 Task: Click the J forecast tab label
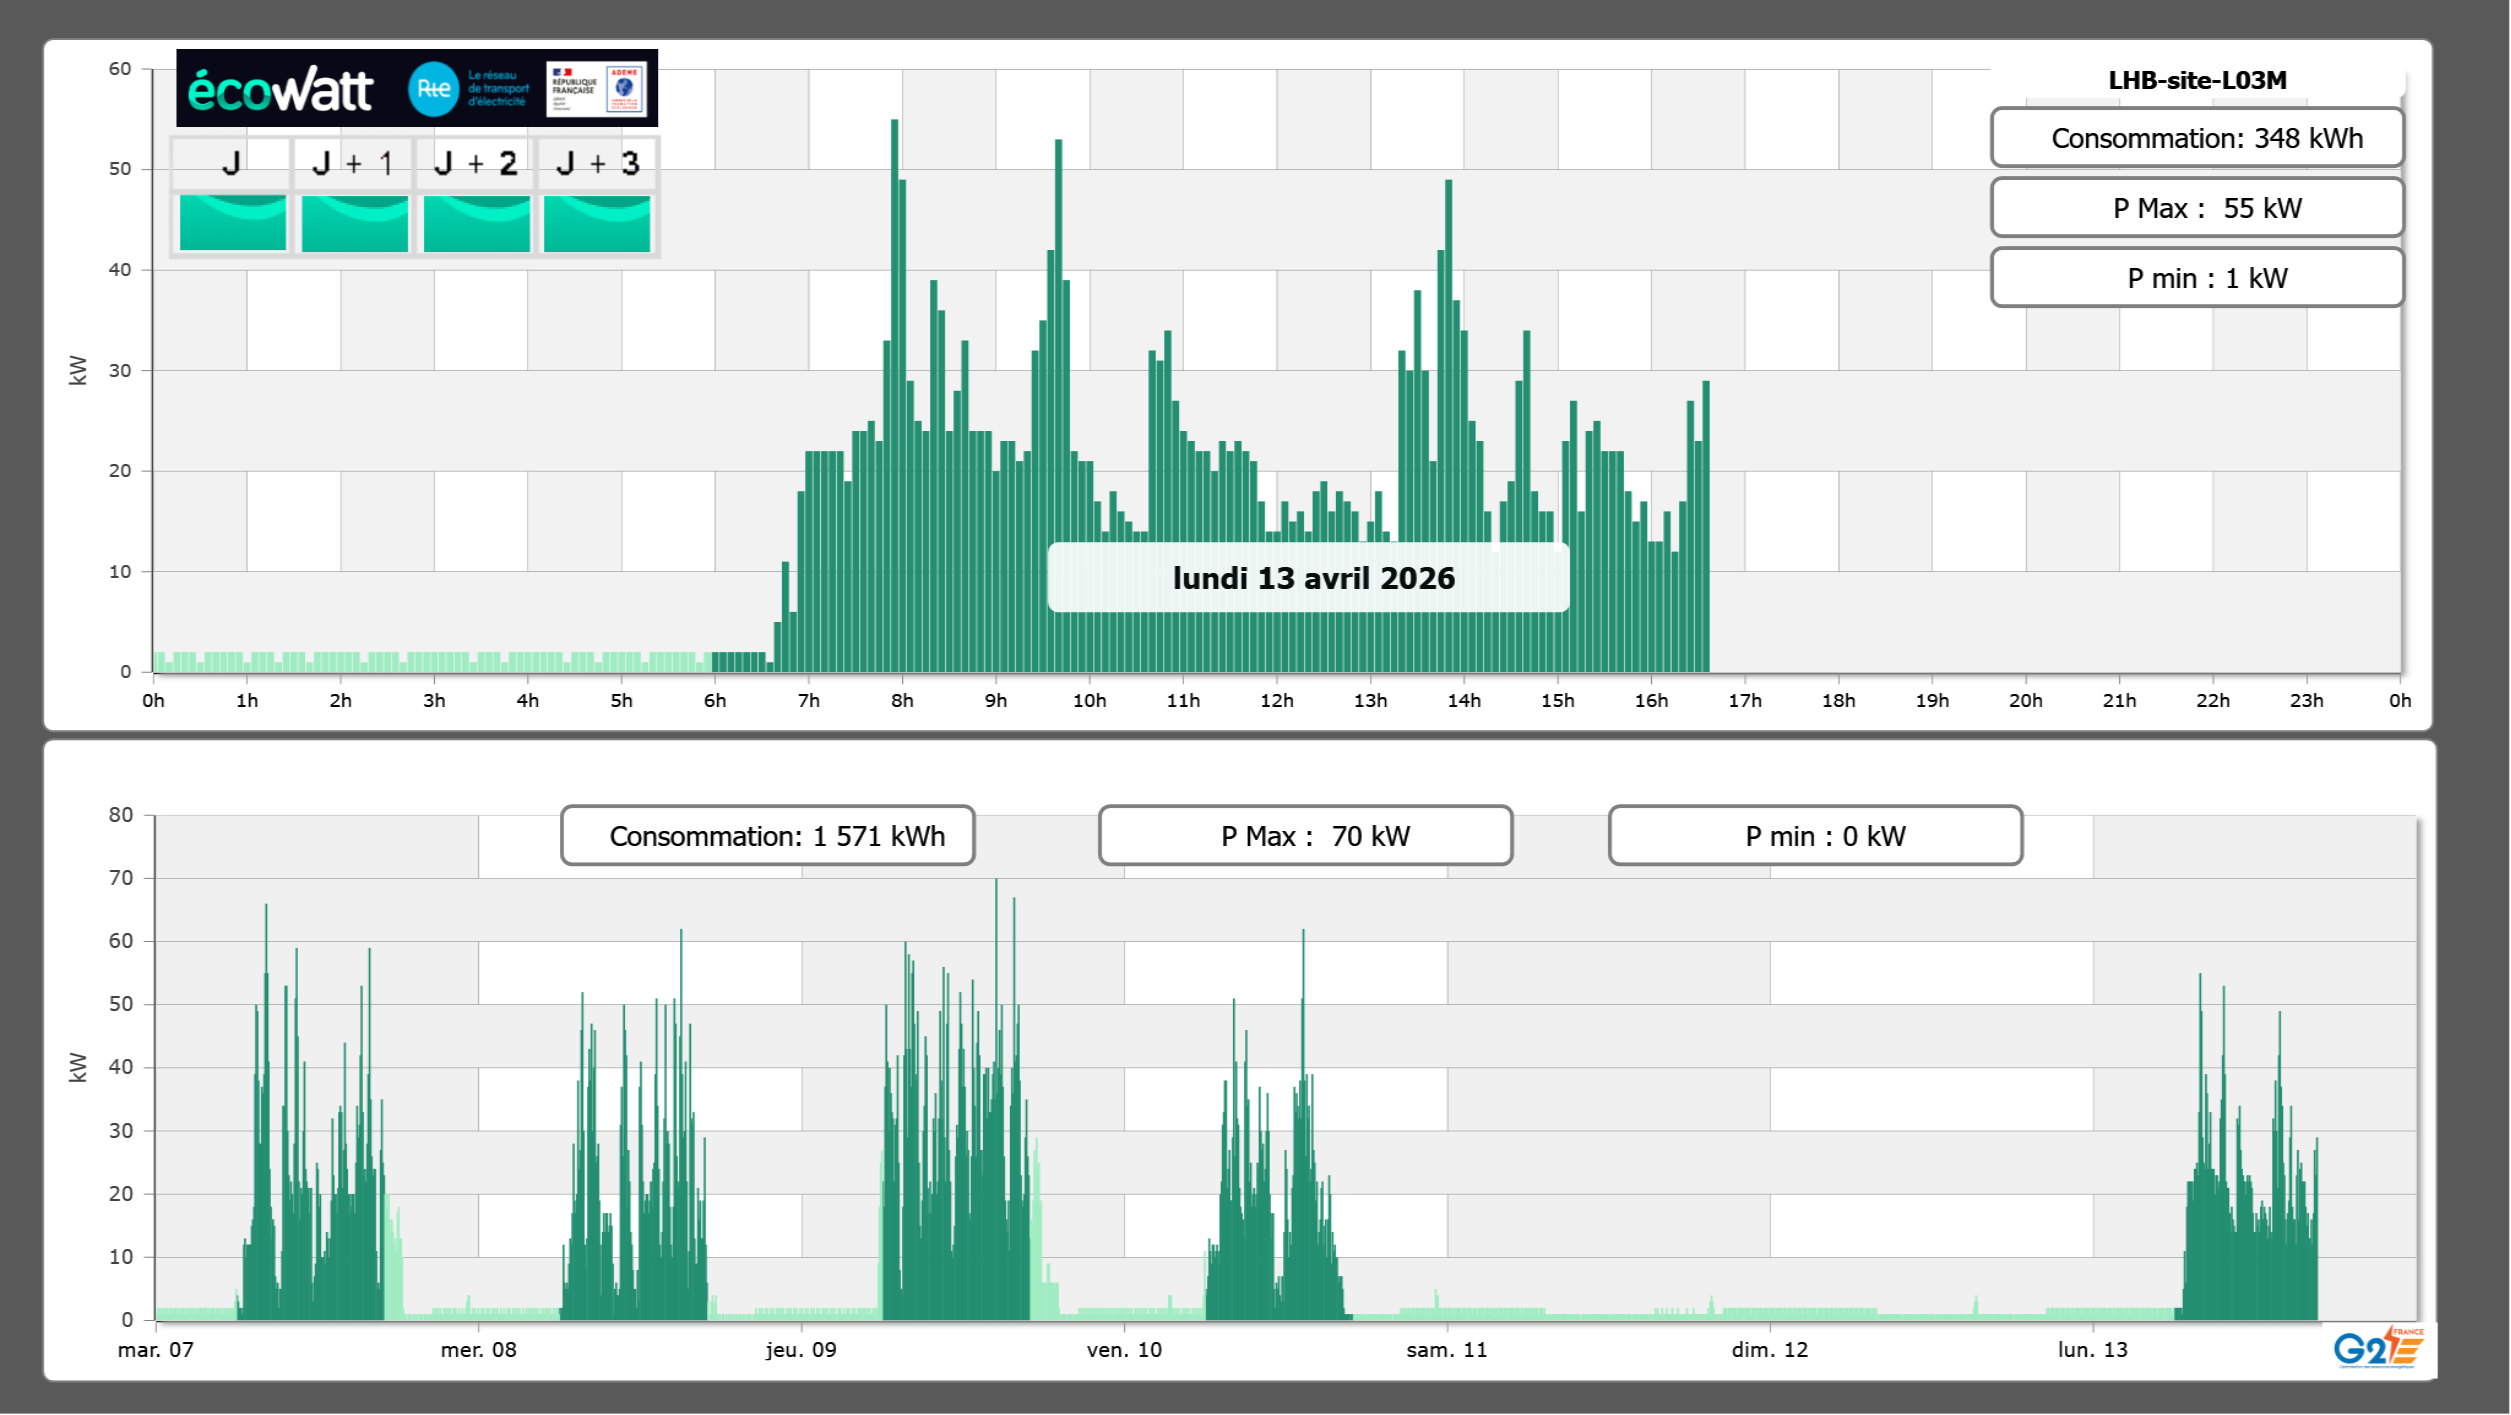231,163
